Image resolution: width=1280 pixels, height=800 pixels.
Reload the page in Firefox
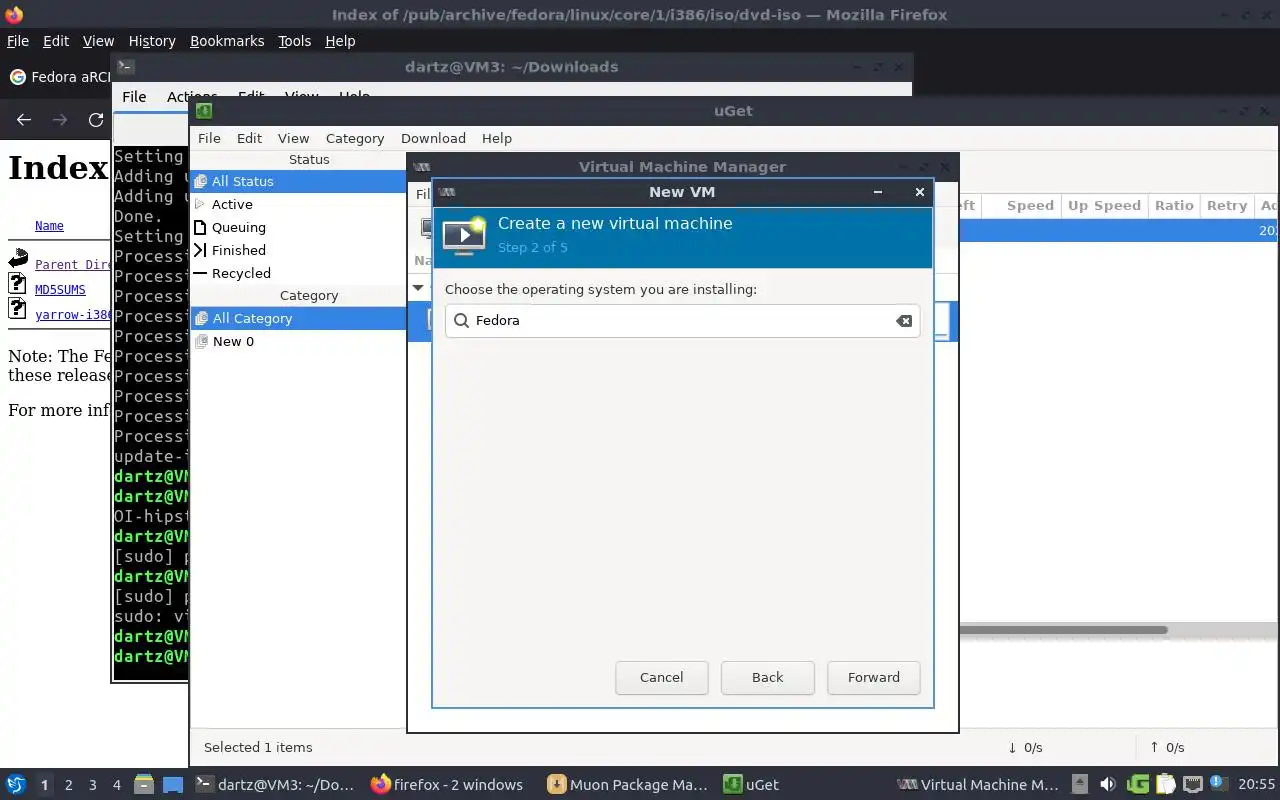[96, 120]
